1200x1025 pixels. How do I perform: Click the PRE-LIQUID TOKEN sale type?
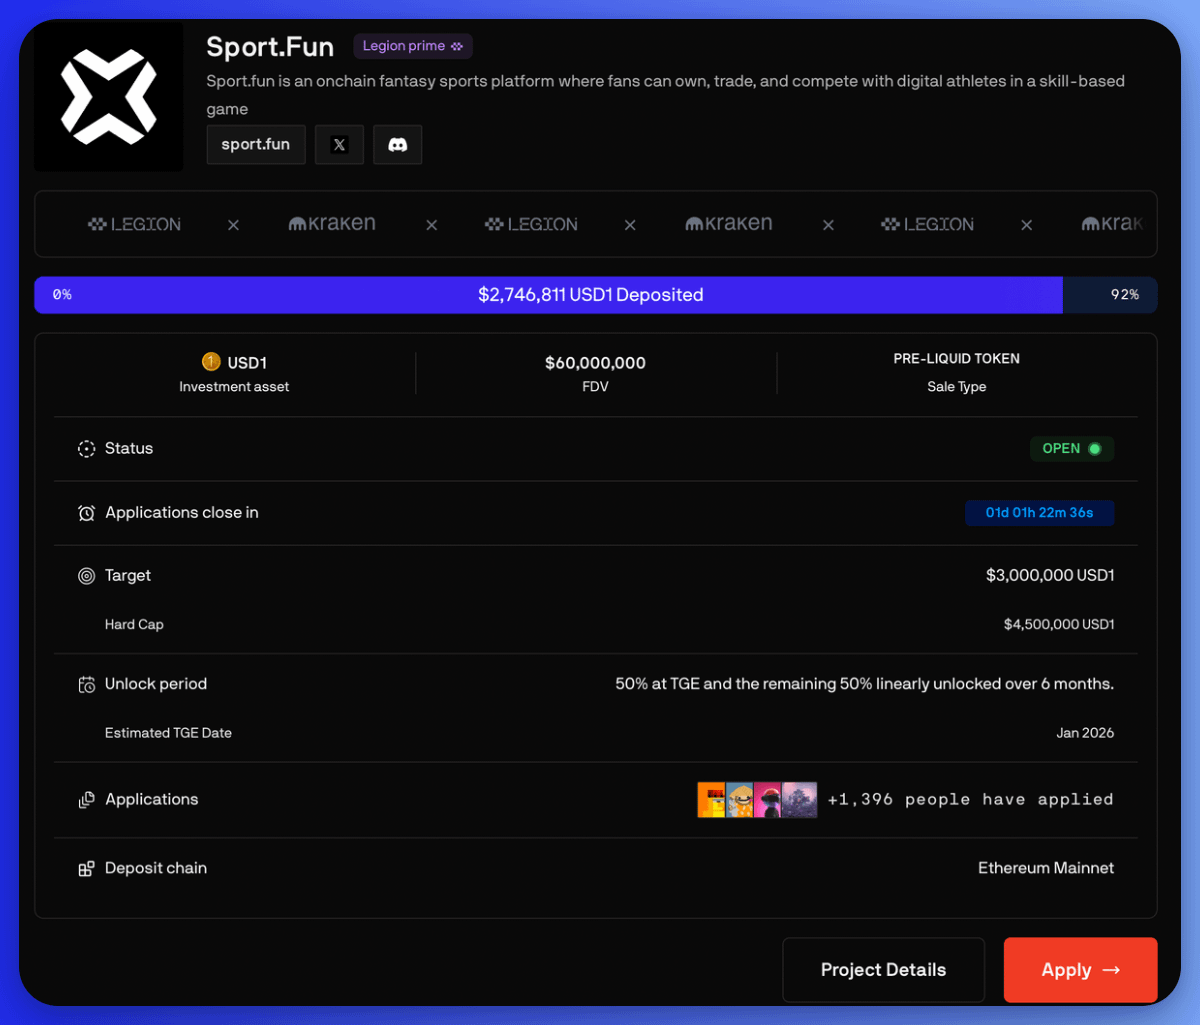957,359
